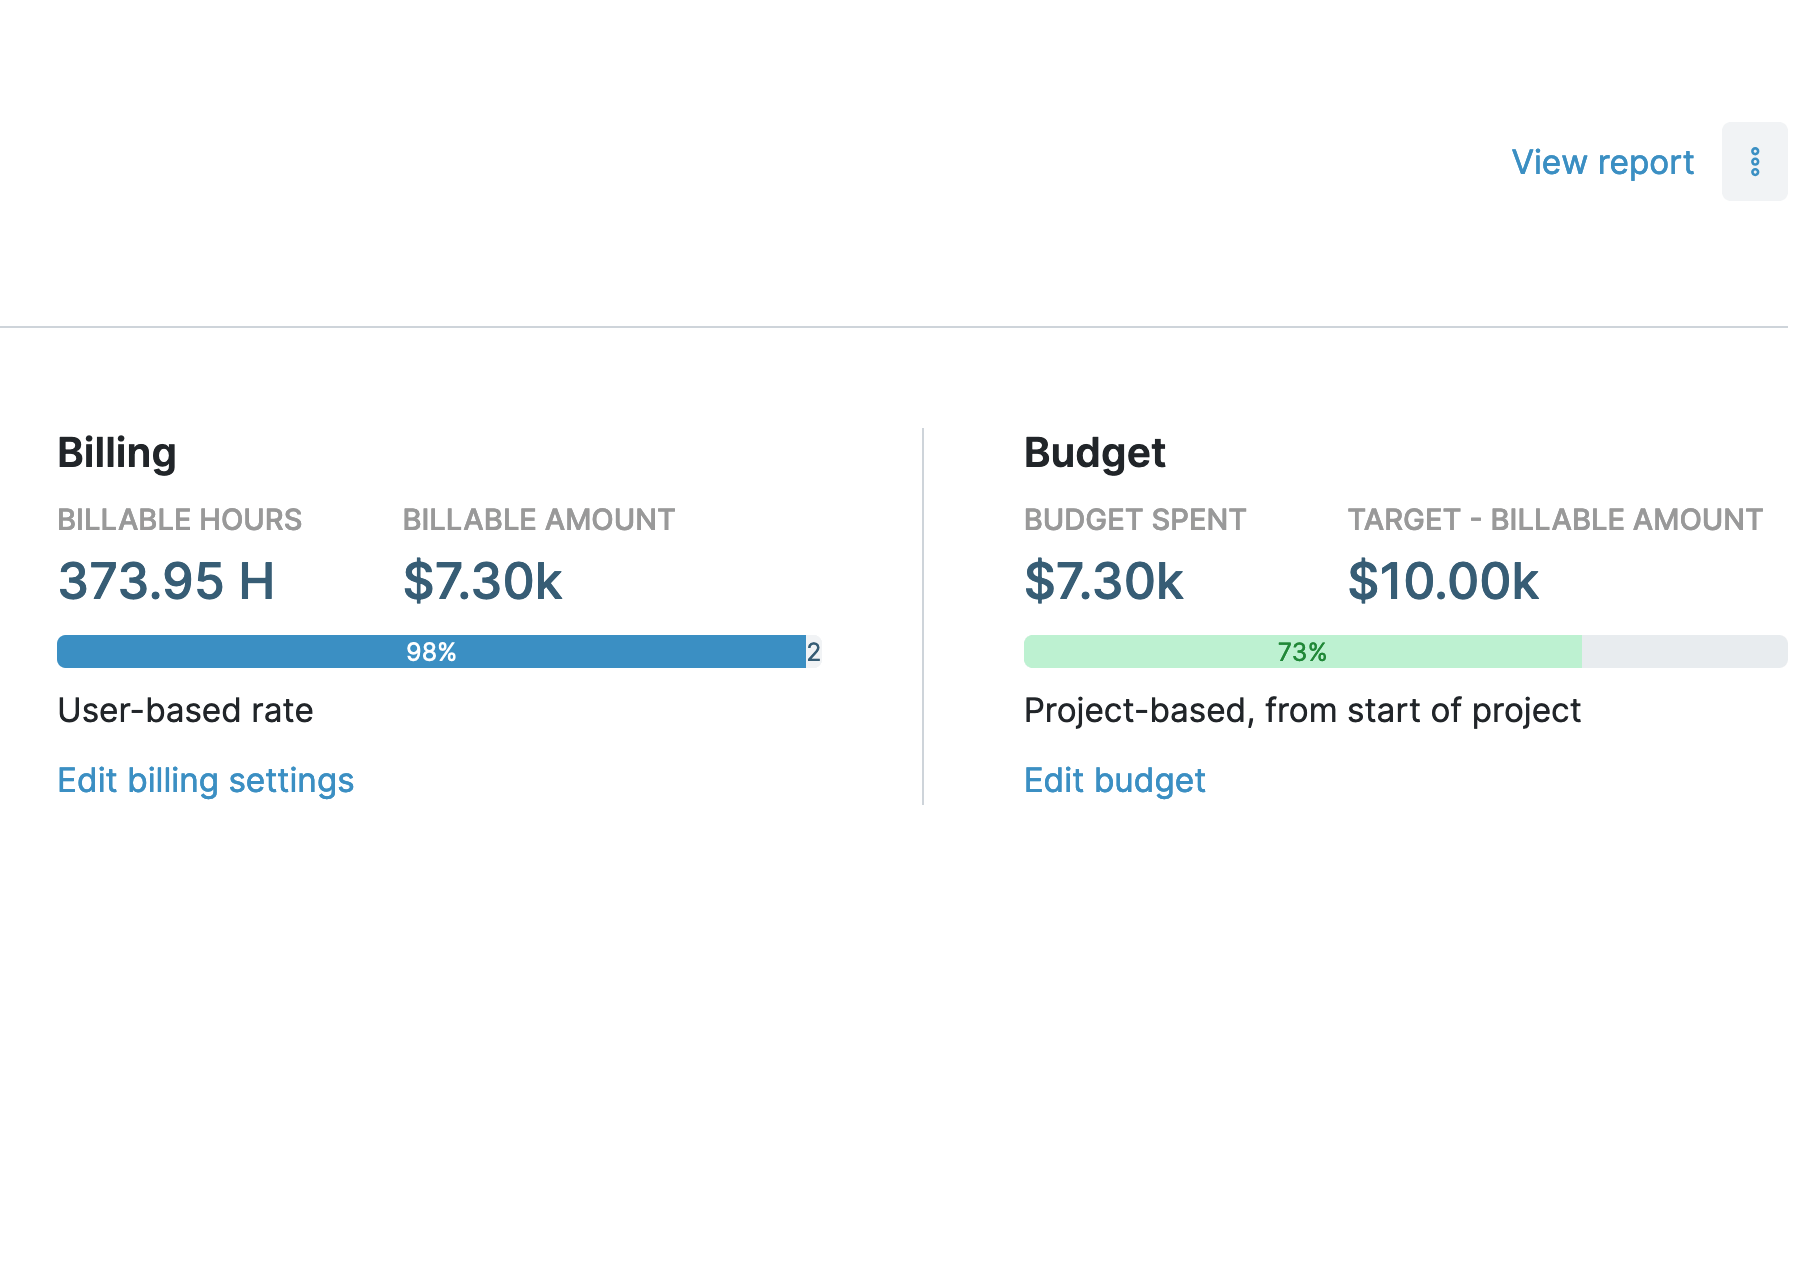
Task: Open the Edit budget settings
Action: pyautogui.click(x=1114, y=780)
